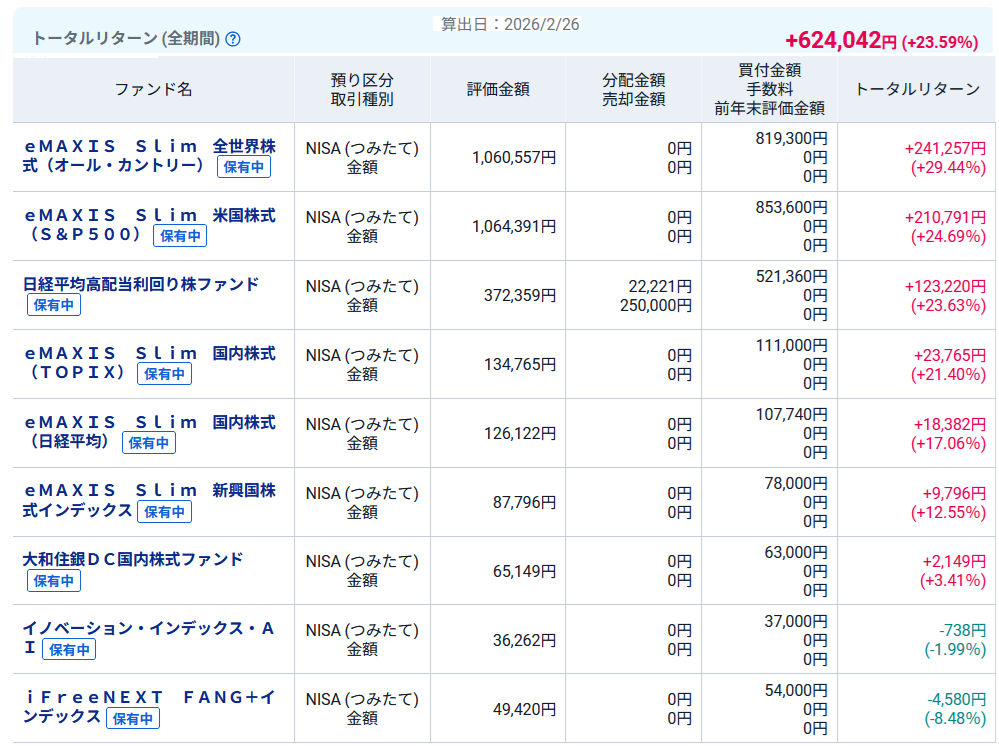
Task: Click the 250,000円 sale amount
Action: [x=656, y=305]
